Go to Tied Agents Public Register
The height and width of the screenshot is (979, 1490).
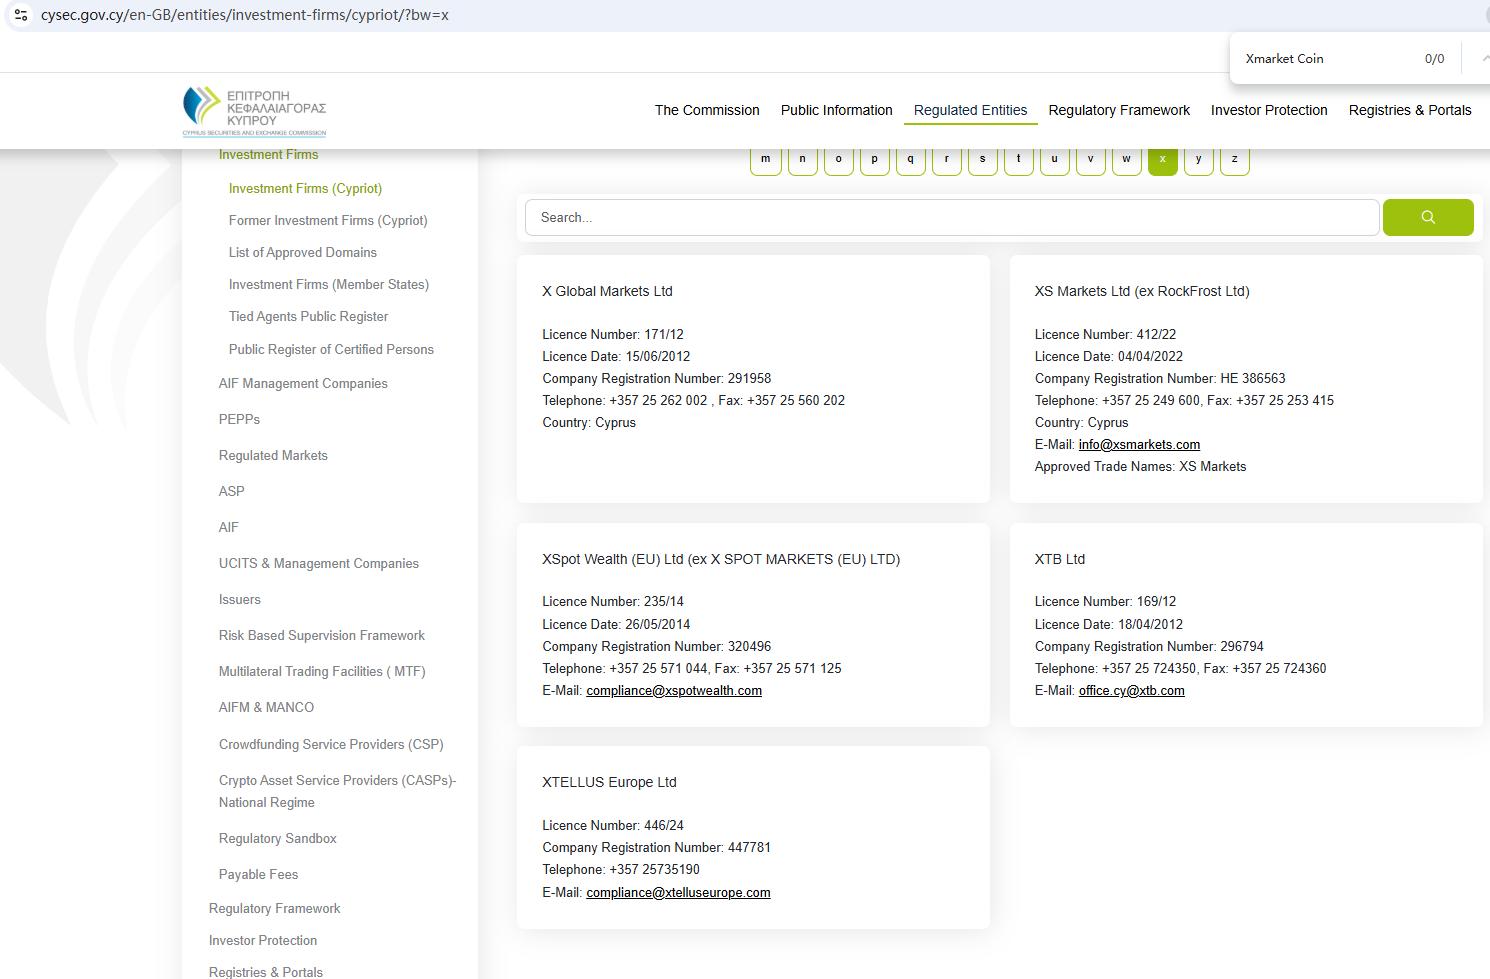[308, 317]
